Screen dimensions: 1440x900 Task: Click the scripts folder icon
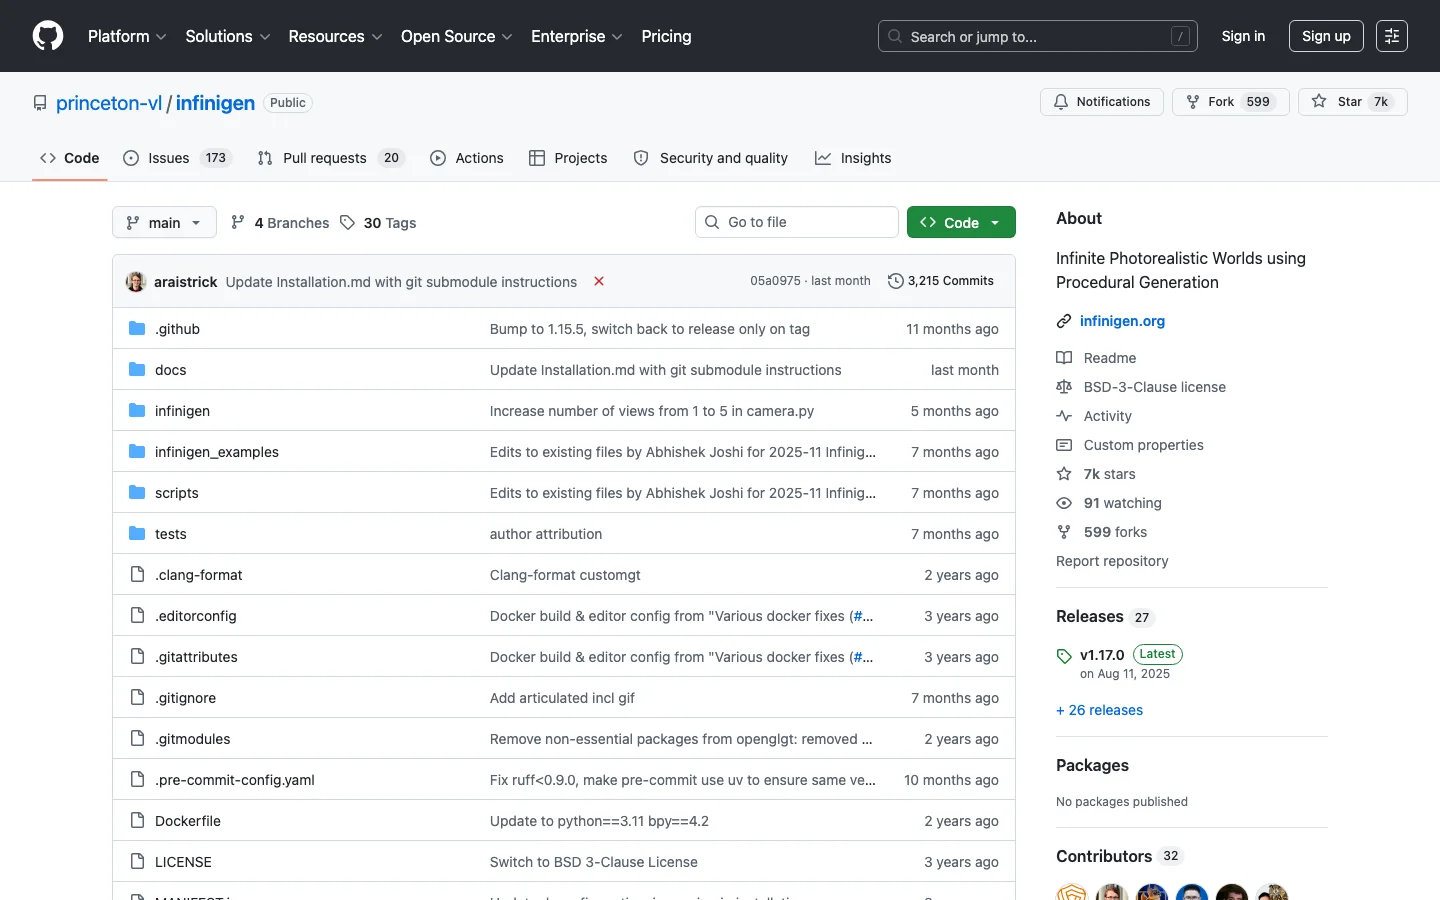pyautogui.click(x=137, y=493)
